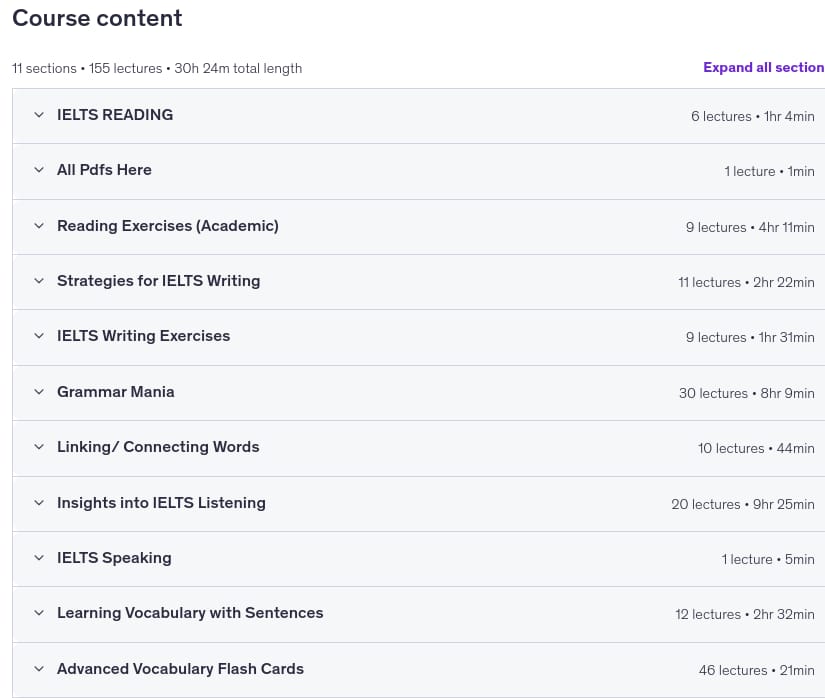Screen dimensions: 825x698
Task: Click Strategies for IELTS Writing title
Action: [158, 281]
